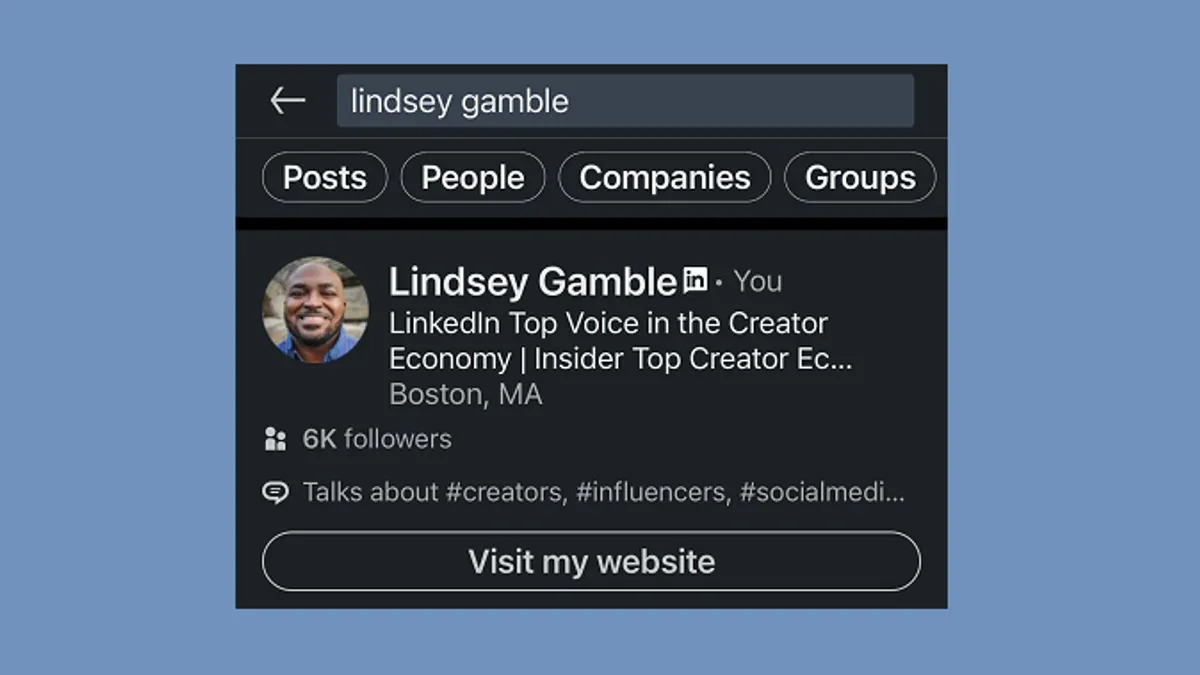Open the Lindsey Gamble name link

pyautogui.click(x=533, y=282)
